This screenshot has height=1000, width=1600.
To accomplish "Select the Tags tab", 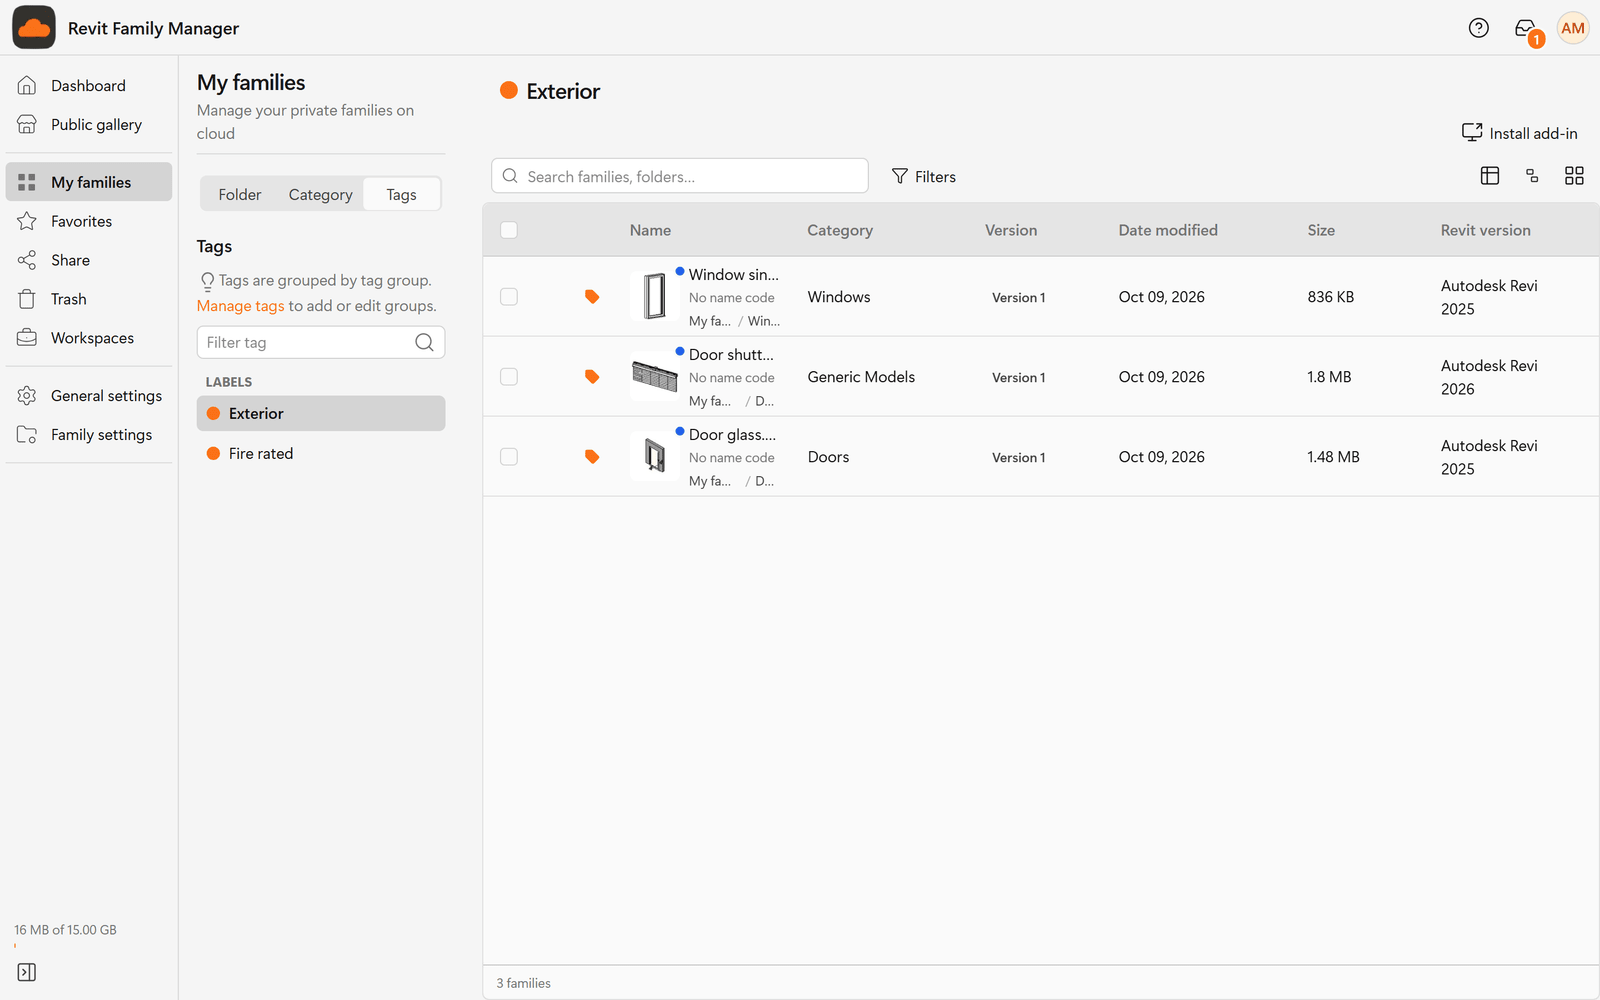I will [x=401, y=194].
